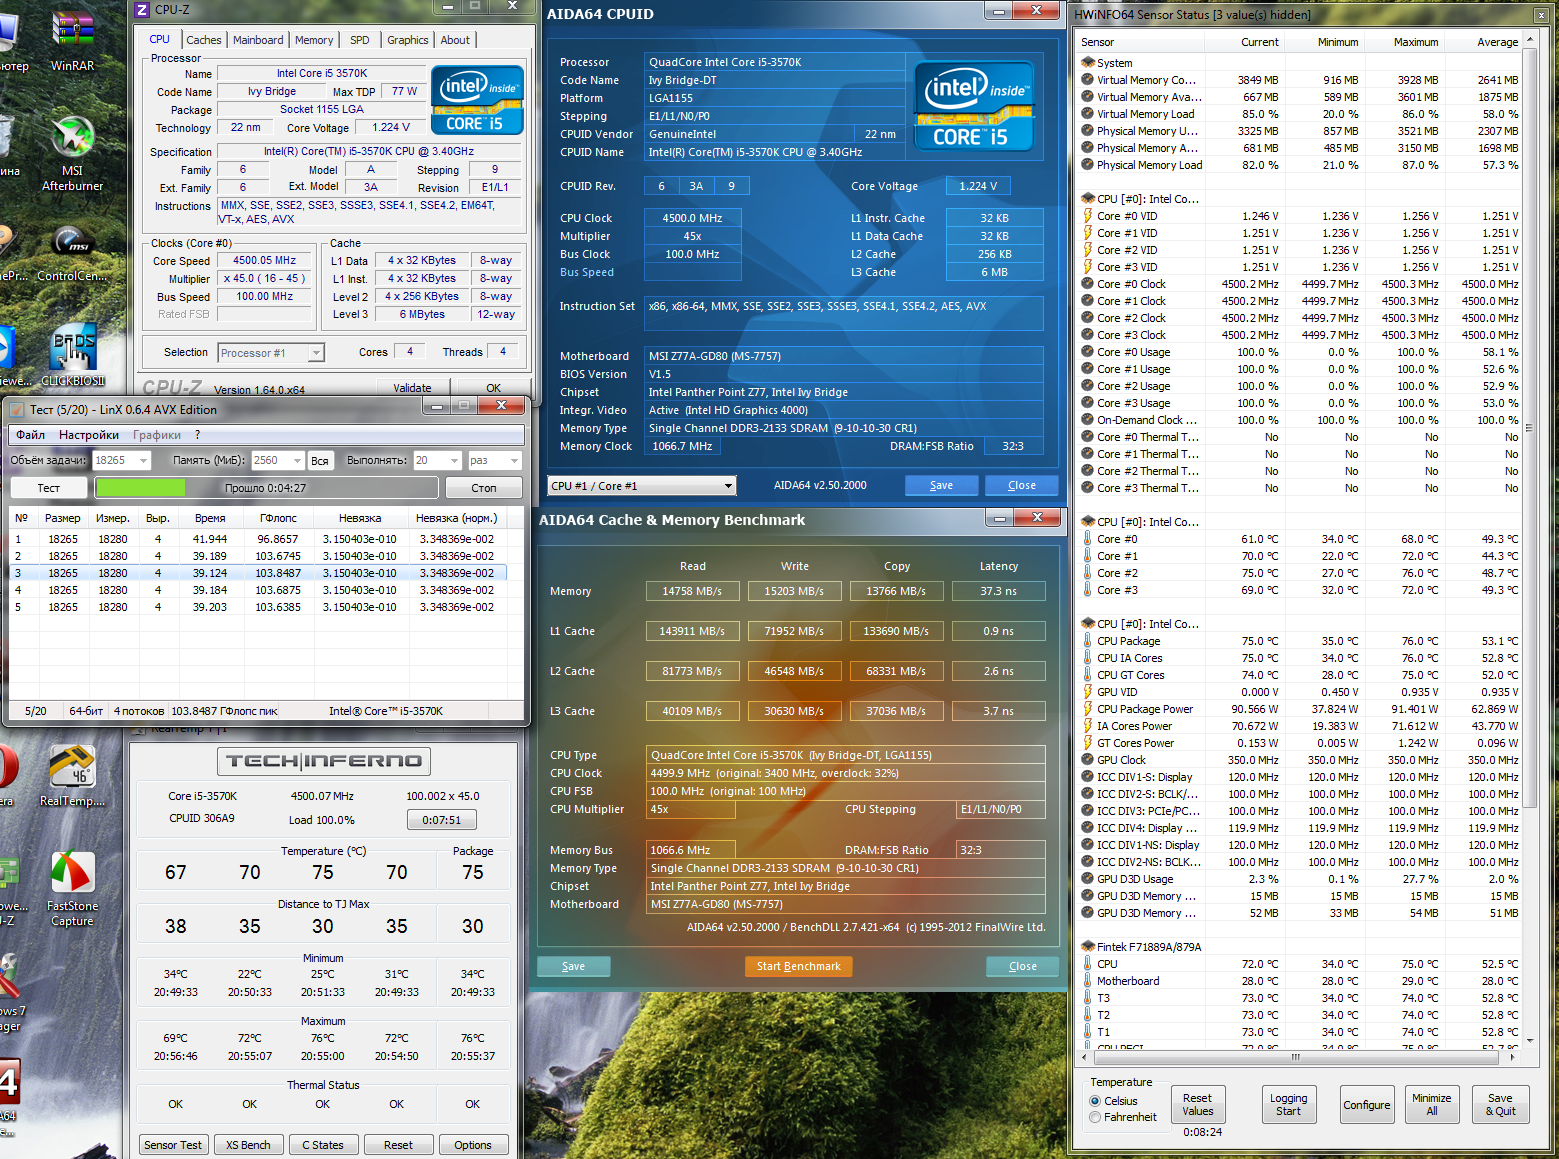This screenshot has height=1159, width=1559.
Task: Click the thermometer icon beside Motherboard in HWiNFO64
Action: point(1088,980)
